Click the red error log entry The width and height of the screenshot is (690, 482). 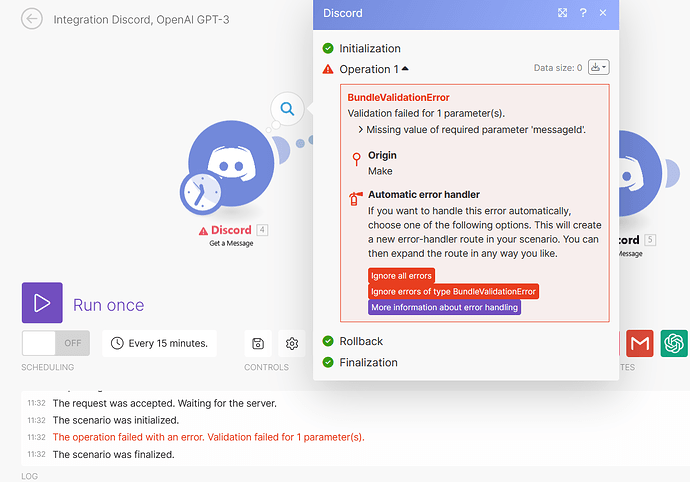[209, 437]
